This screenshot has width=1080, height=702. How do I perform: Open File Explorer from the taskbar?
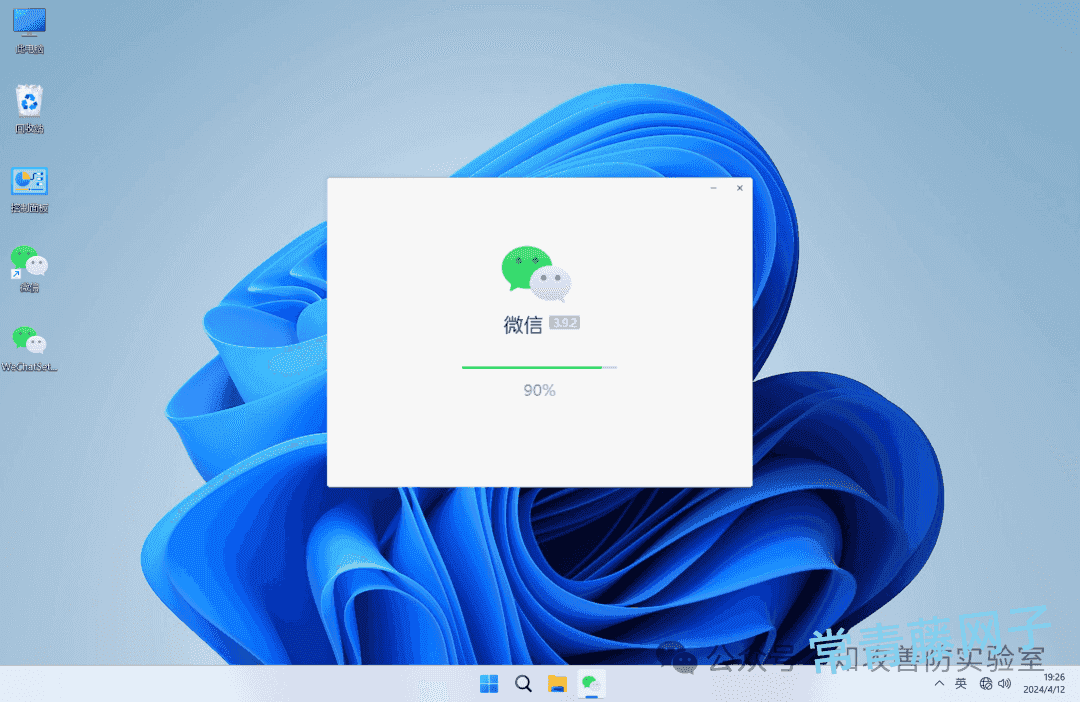click(x=557, y=683)
